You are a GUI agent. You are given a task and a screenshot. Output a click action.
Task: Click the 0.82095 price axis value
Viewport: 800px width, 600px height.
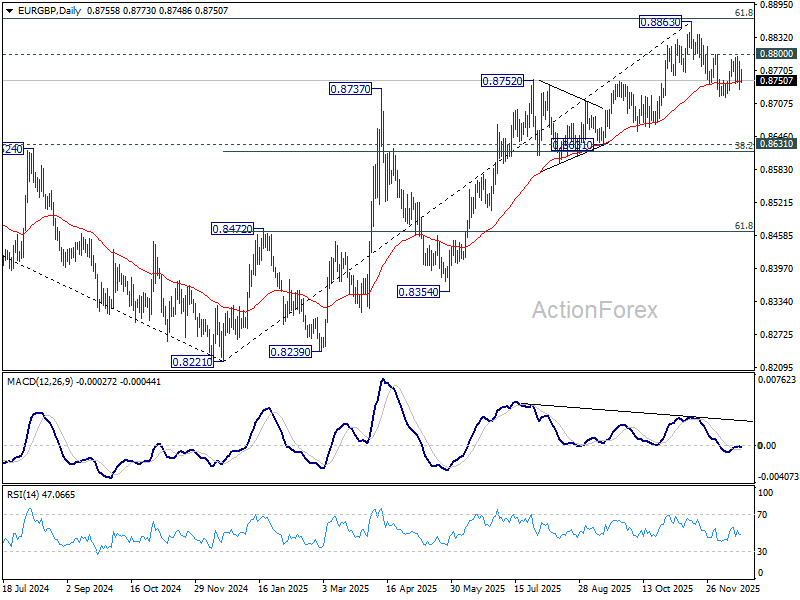pos(776,367)
